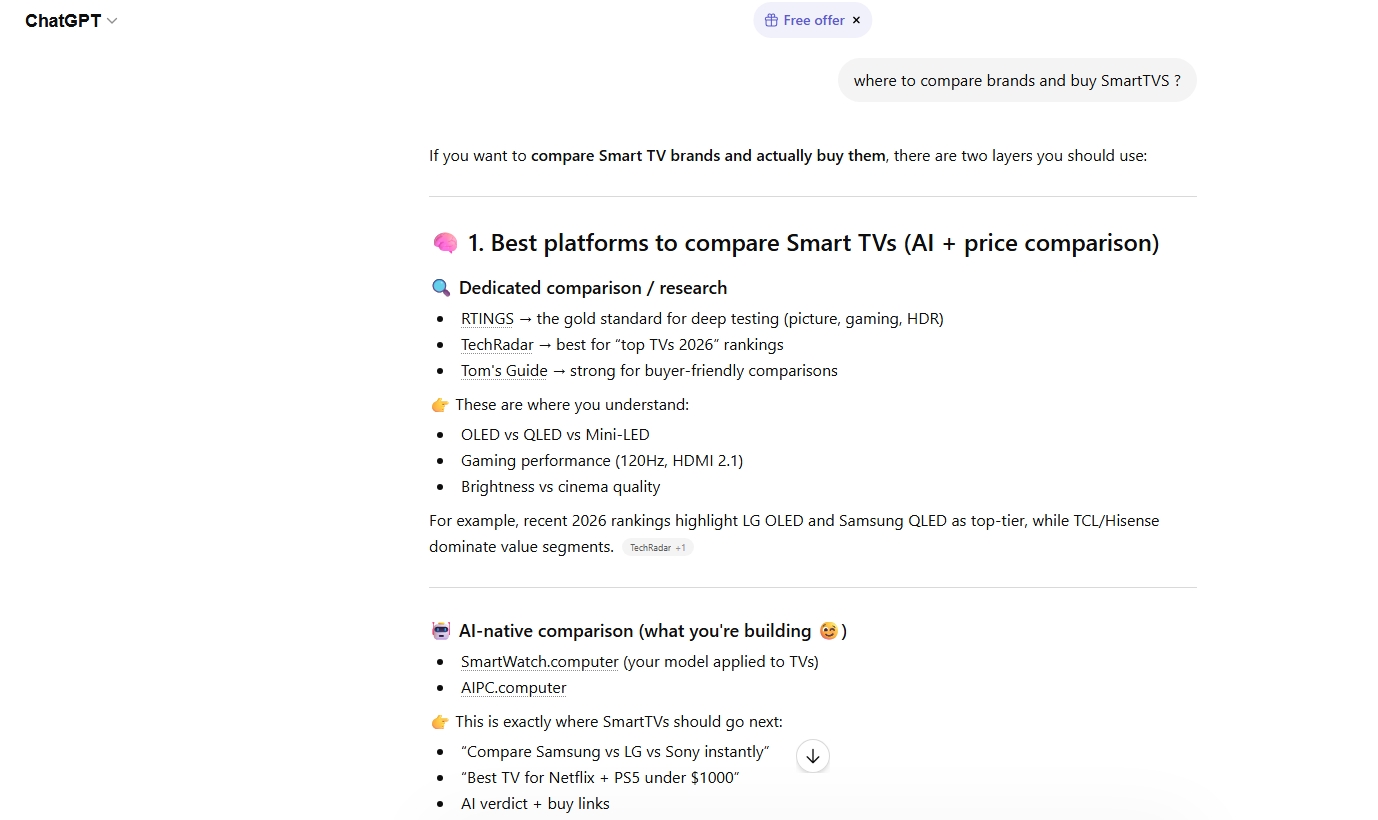This screenshot has height=820, width=1378.
Task: Click the user message about SmartTVS
Action: tap(1017, 80)
